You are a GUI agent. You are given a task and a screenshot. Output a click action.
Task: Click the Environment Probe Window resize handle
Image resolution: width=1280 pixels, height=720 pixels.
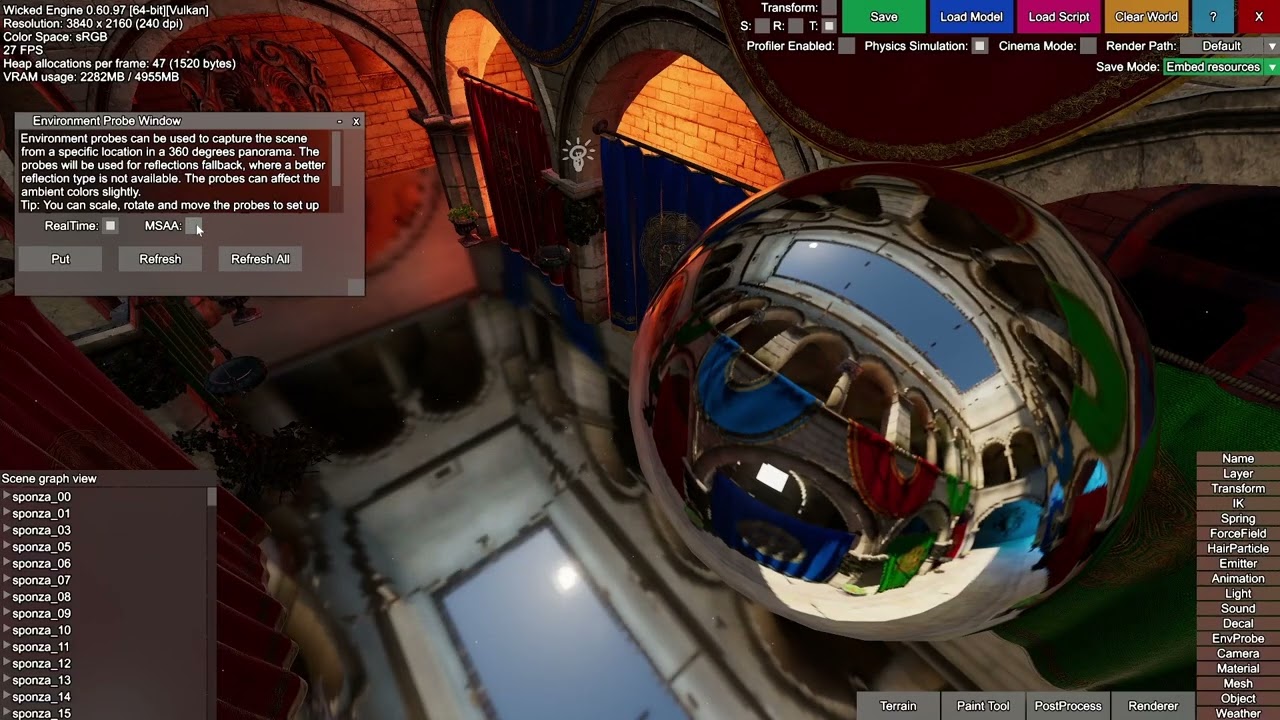356,287
